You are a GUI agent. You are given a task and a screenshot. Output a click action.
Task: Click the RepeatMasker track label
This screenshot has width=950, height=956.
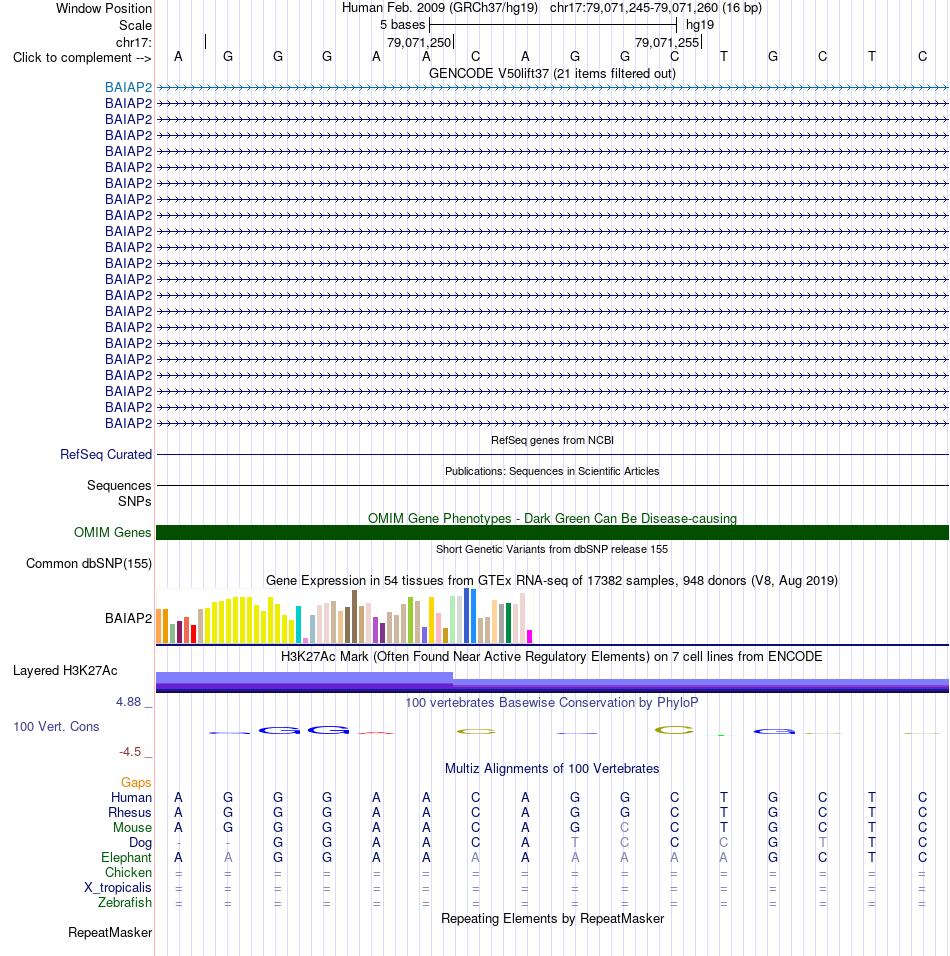pos(110,932)
